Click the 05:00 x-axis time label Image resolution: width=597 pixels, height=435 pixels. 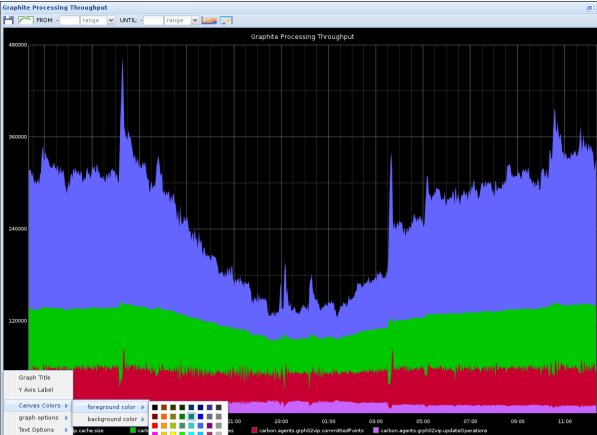coord(423,421)
